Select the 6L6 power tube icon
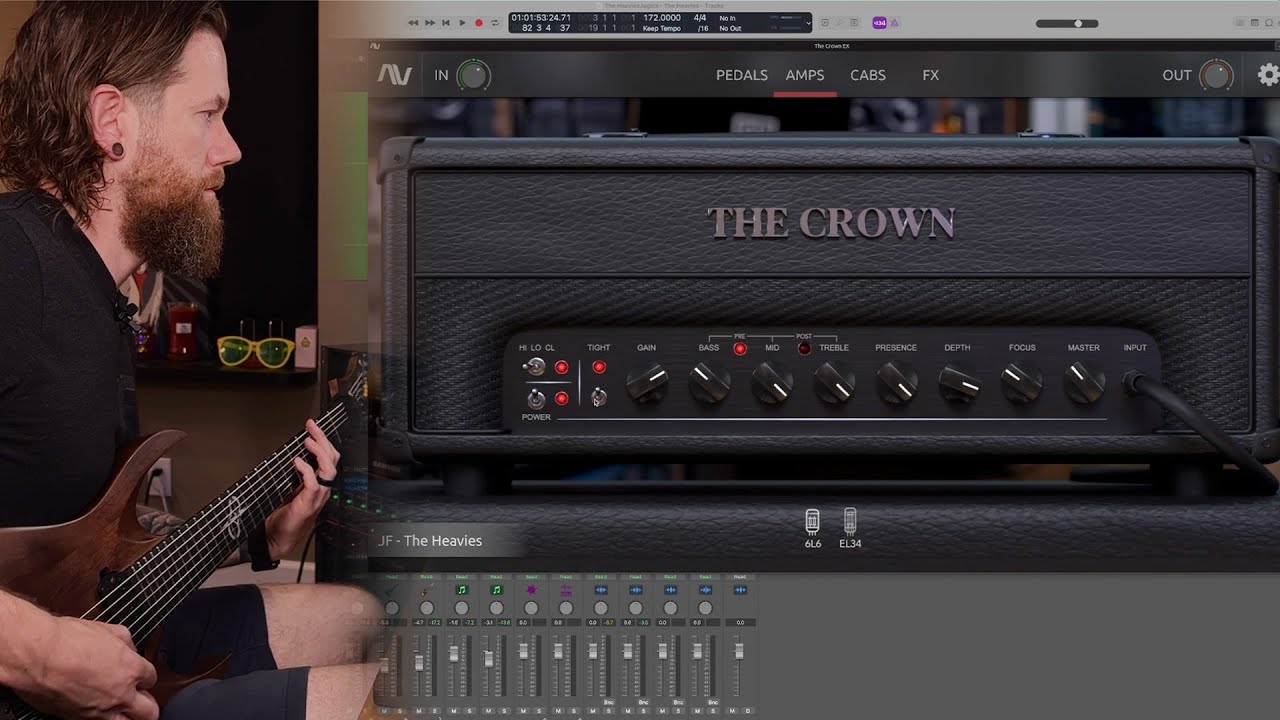This screenshot has height=720, width=1280. (x=812, y=521)
